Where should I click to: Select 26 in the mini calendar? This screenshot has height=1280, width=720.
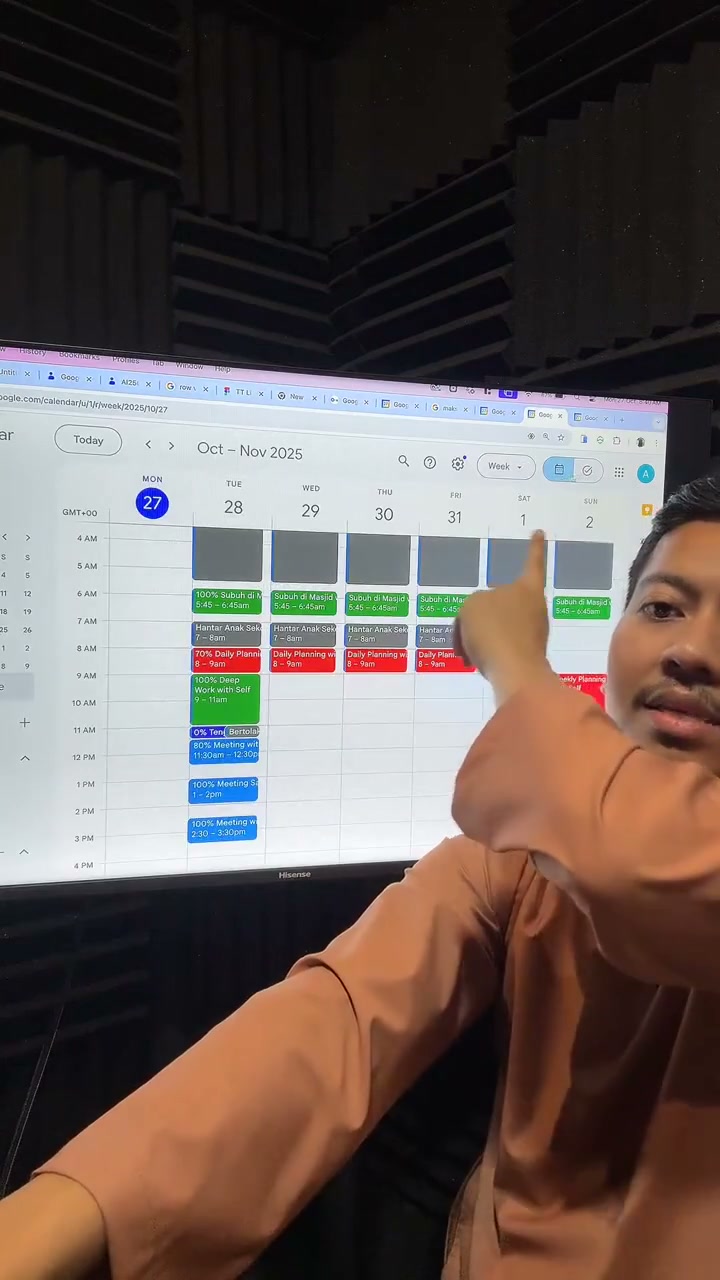(27, 630)
